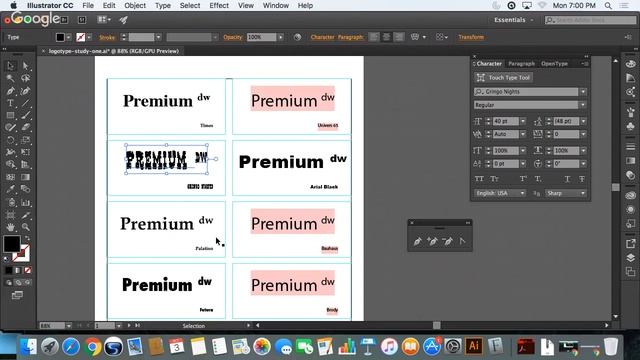Select the Line Segment tool
Screen dimensions: 640x360
[x=25, y=103]
